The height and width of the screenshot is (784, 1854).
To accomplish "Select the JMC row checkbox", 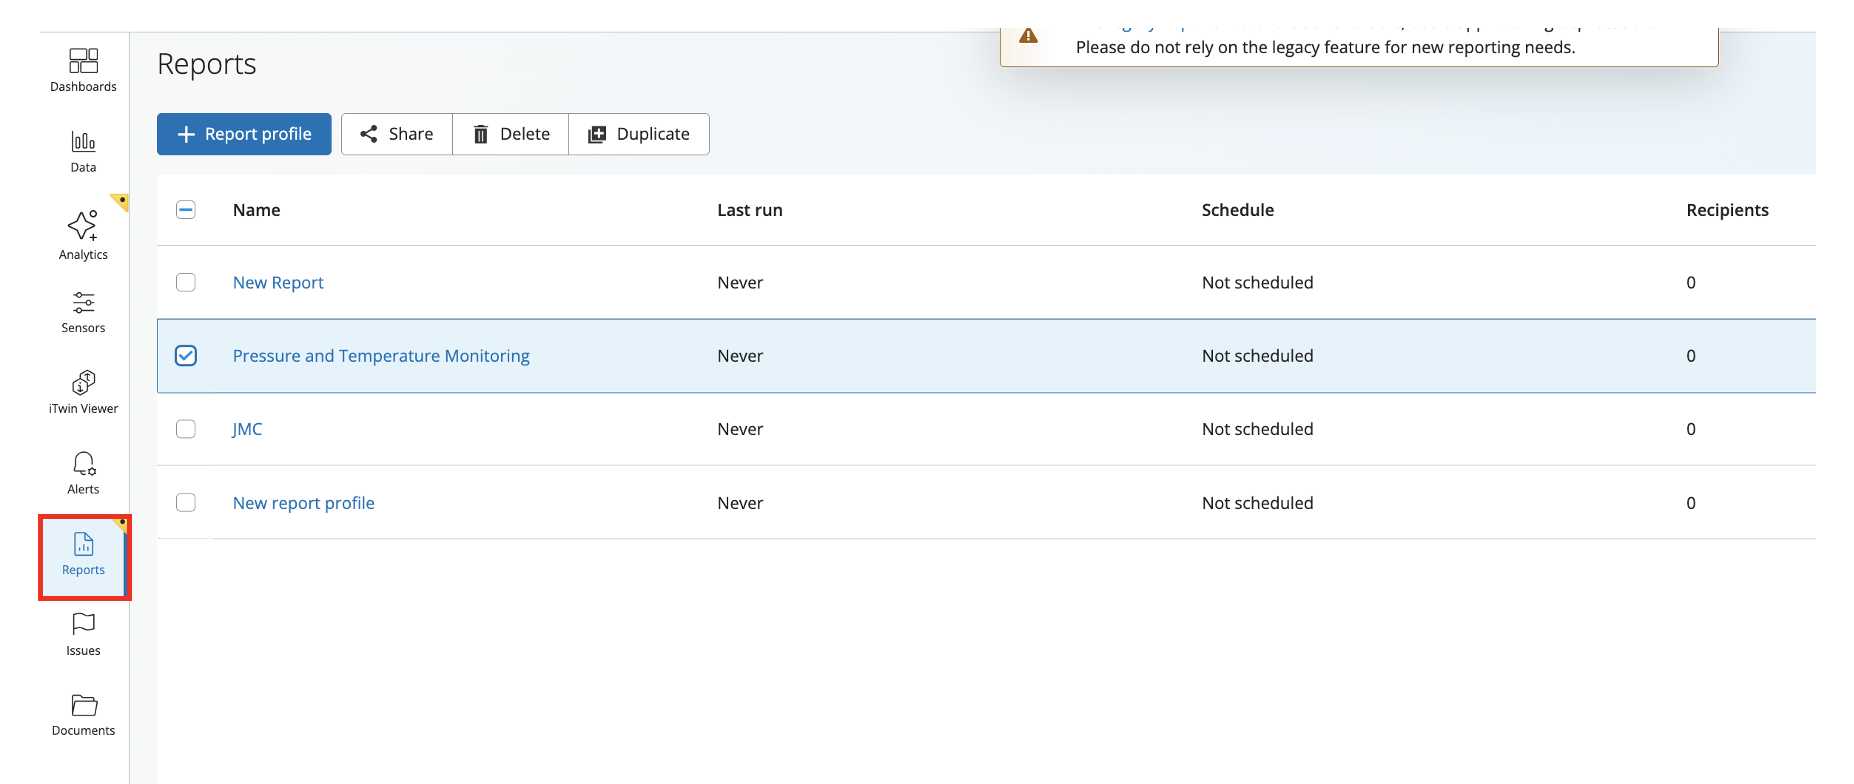I will (186, 429).
